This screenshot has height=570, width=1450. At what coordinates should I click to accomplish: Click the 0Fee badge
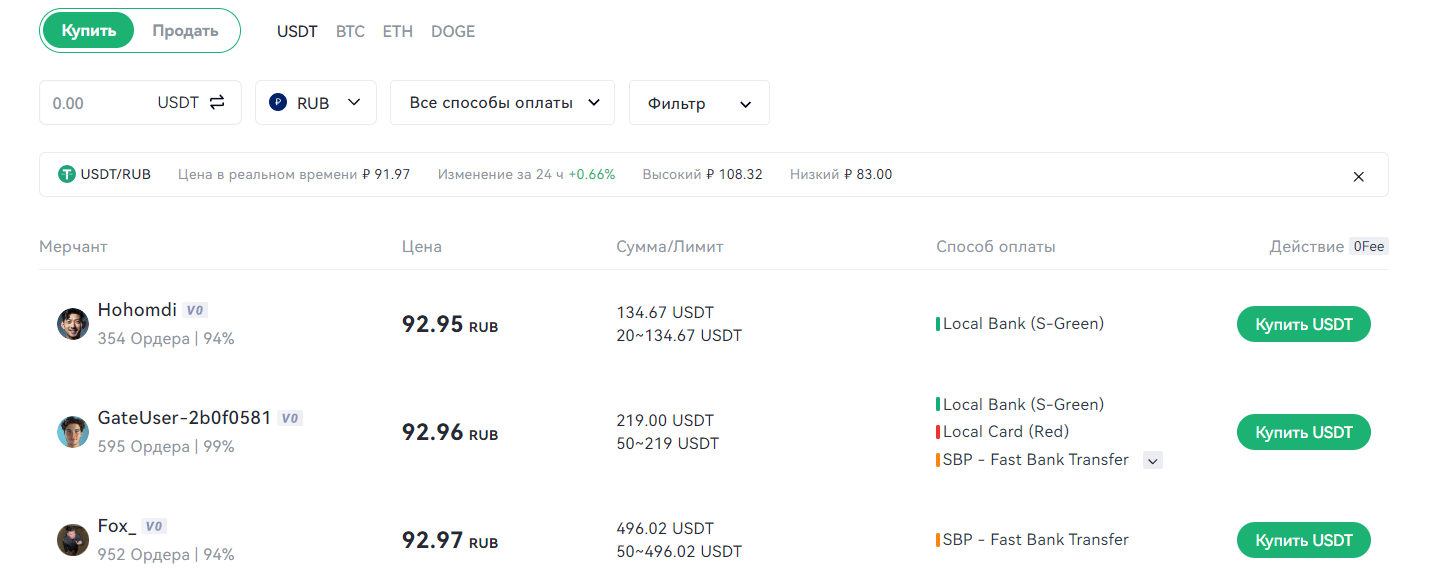1368,246
